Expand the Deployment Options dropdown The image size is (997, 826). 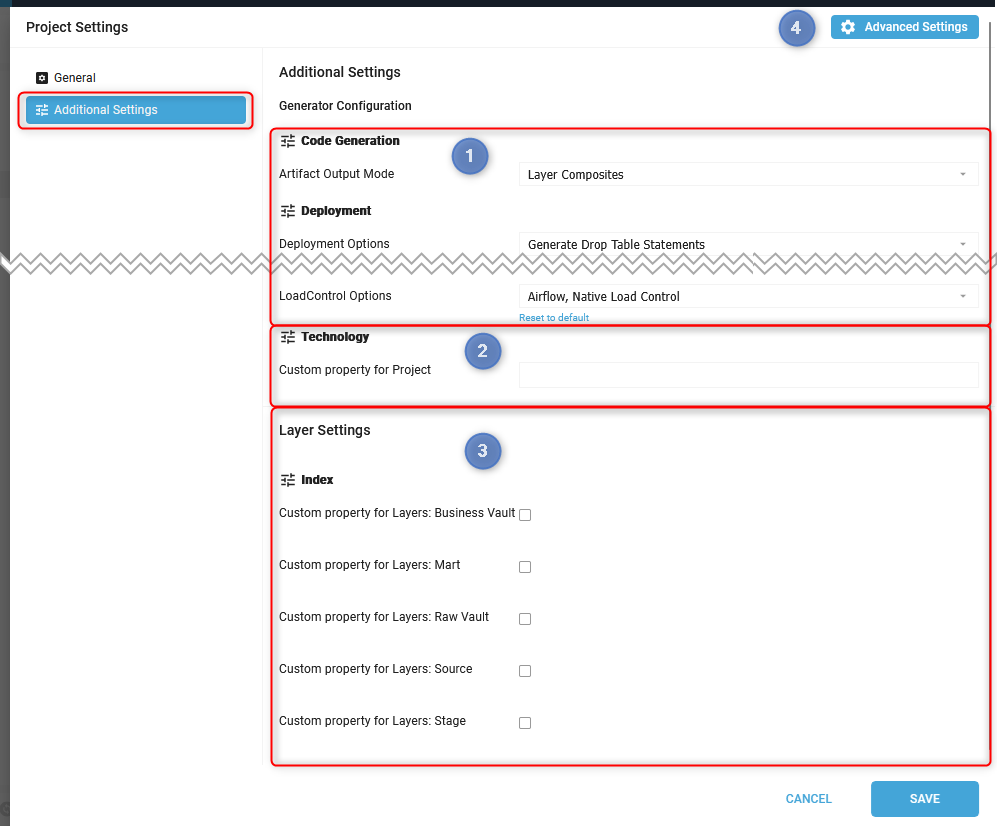[x=748, y=245]
